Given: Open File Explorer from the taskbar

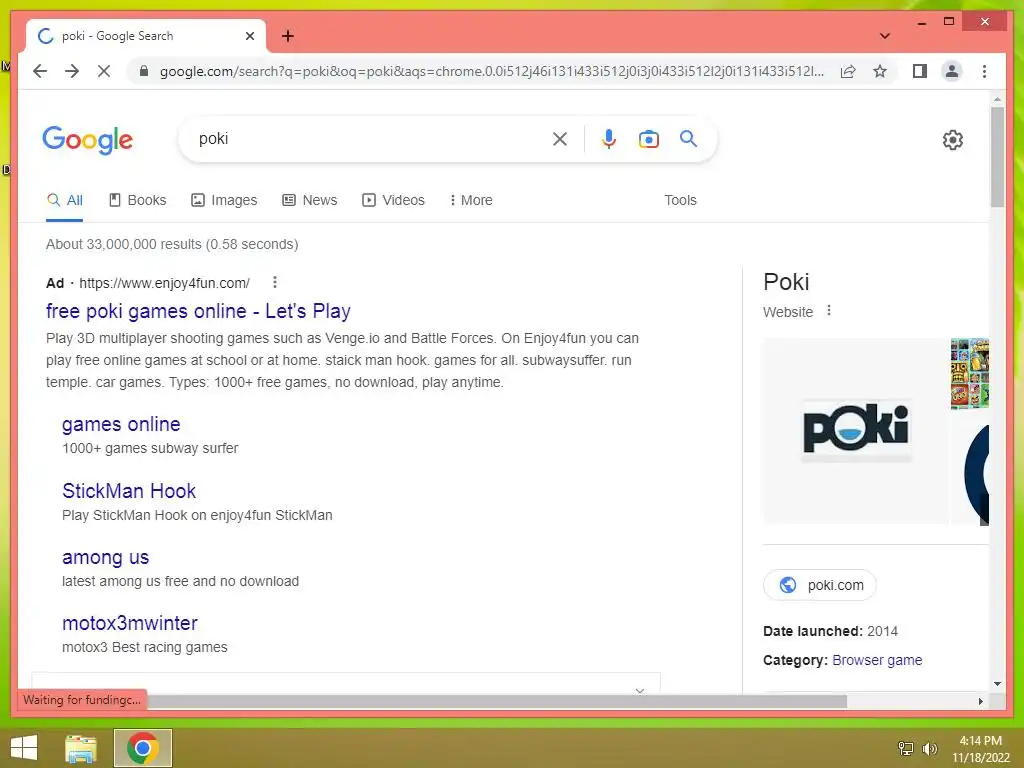Looking at the screenshot, I should click(x=81, y=748).
